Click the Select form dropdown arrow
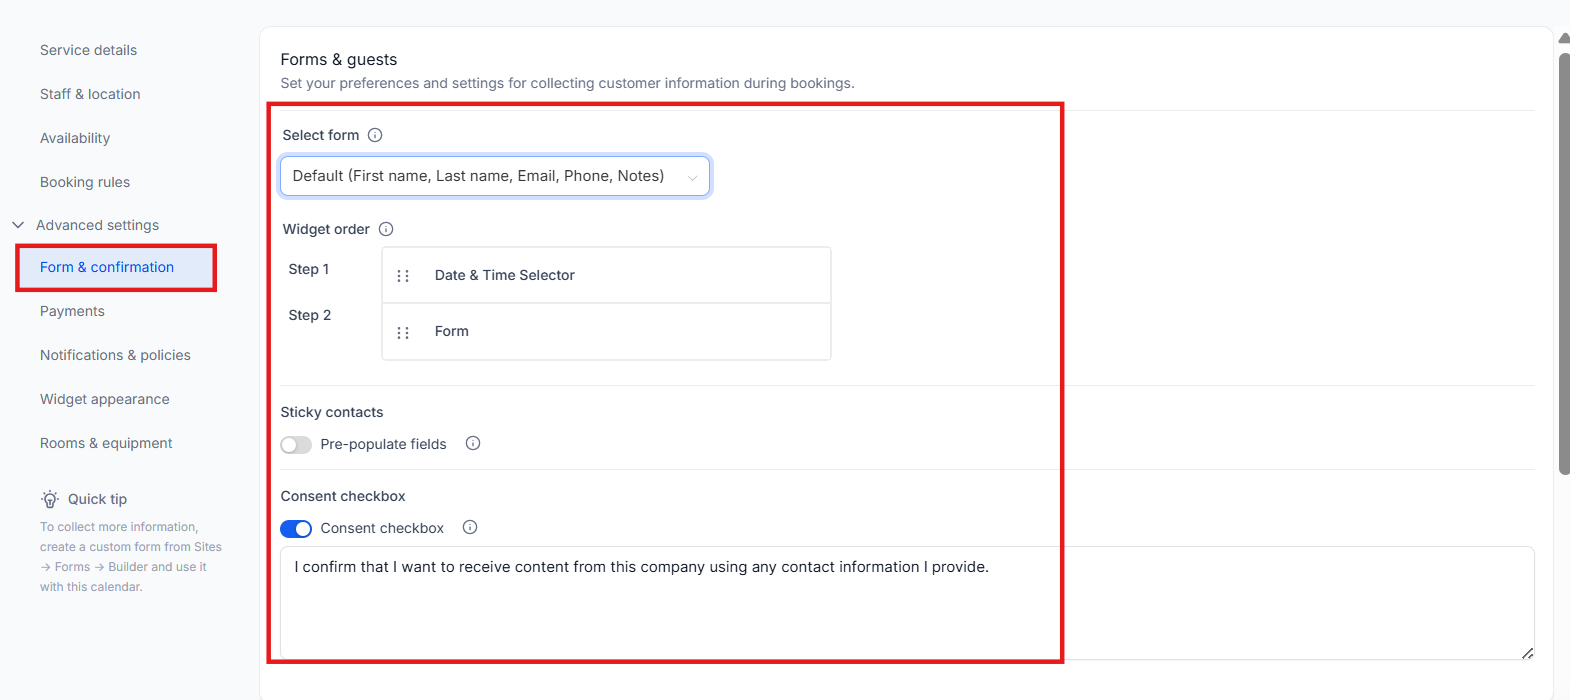 (x=692, y=178)
